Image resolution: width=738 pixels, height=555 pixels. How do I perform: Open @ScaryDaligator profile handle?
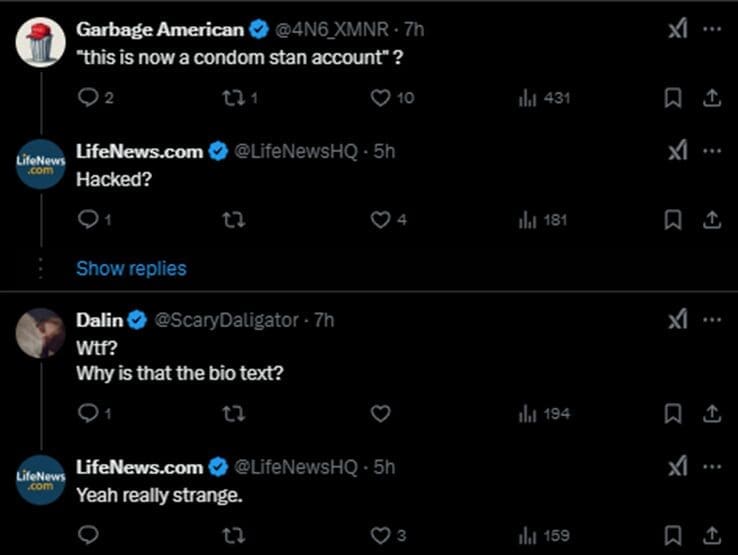[x=225, y=320]
